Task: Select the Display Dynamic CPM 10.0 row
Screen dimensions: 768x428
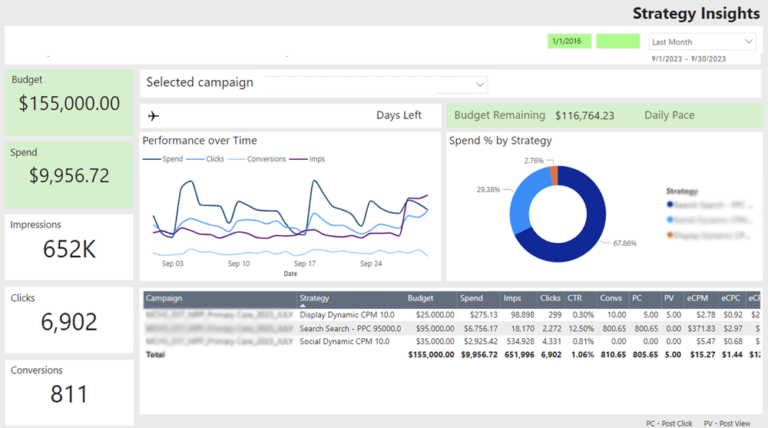Action: pos(452,315)
